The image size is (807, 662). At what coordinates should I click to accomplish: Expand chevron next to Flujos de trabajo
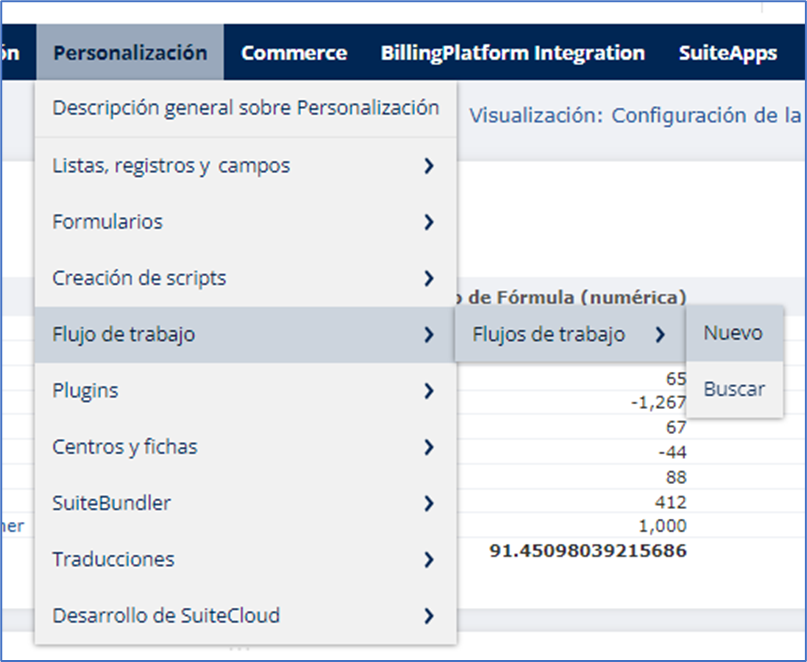pyautogui.click(x=660, y=335)
